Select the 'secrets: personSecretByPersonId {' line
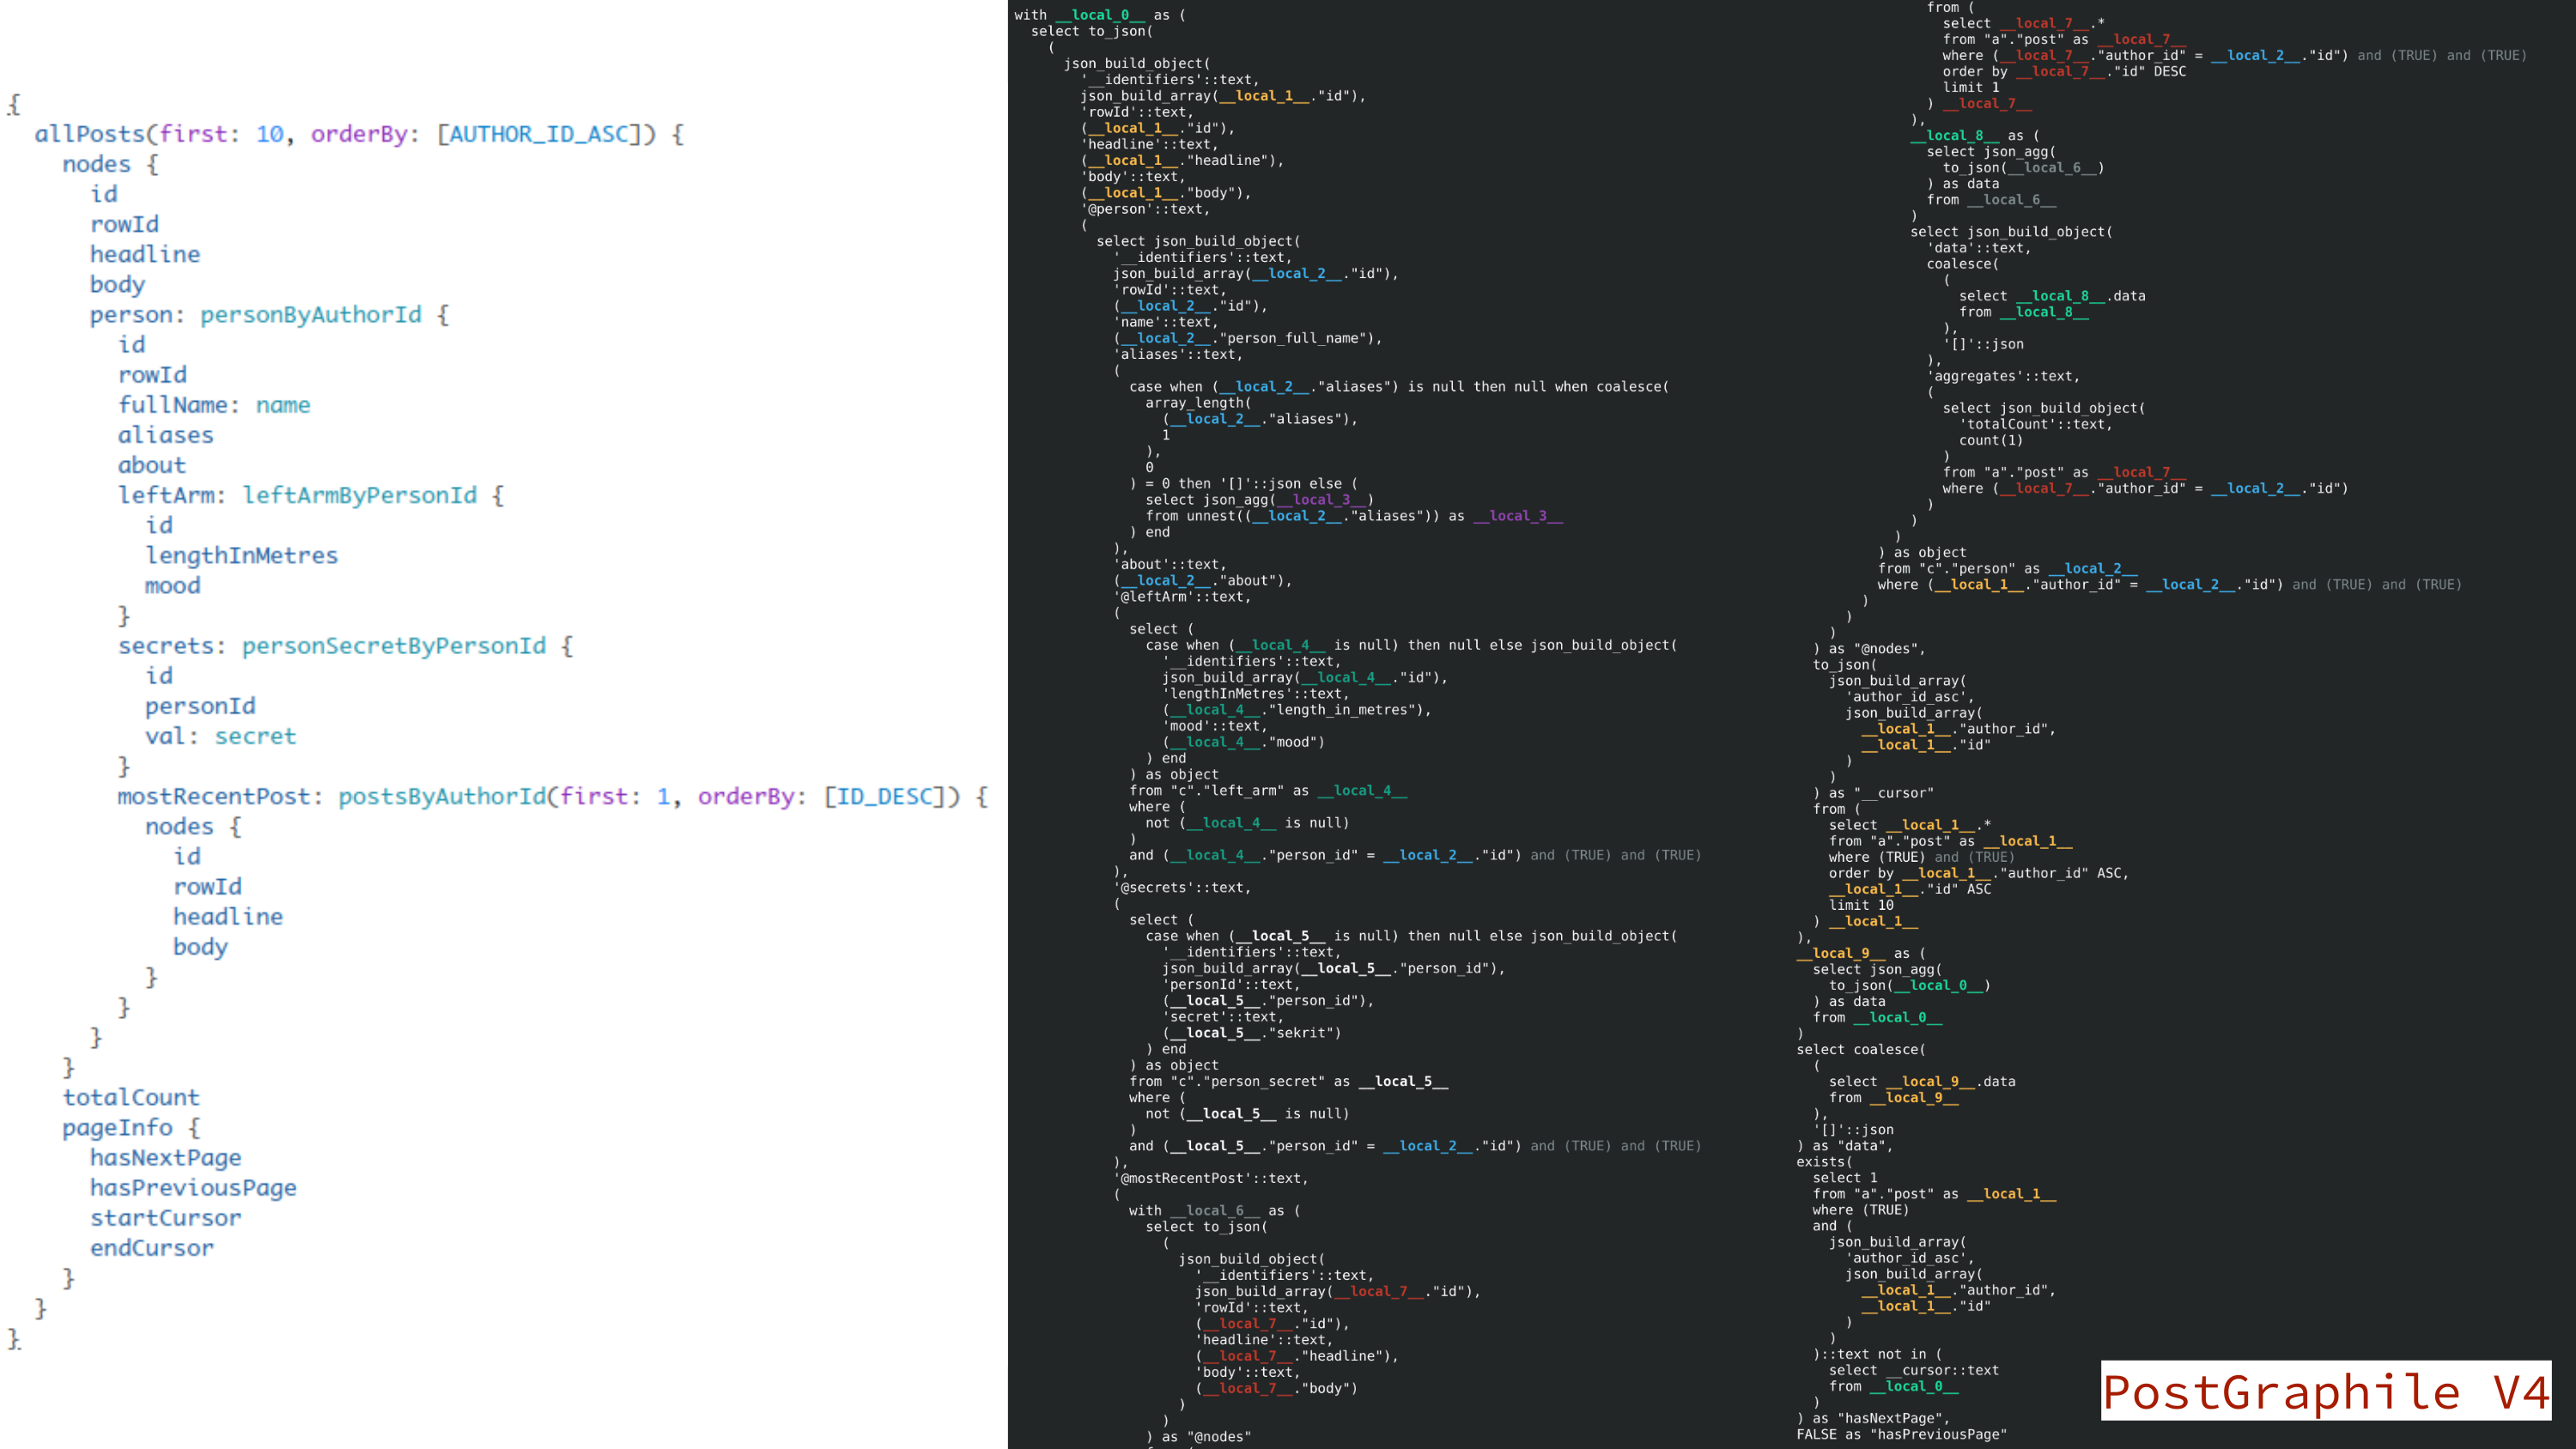 346,646
